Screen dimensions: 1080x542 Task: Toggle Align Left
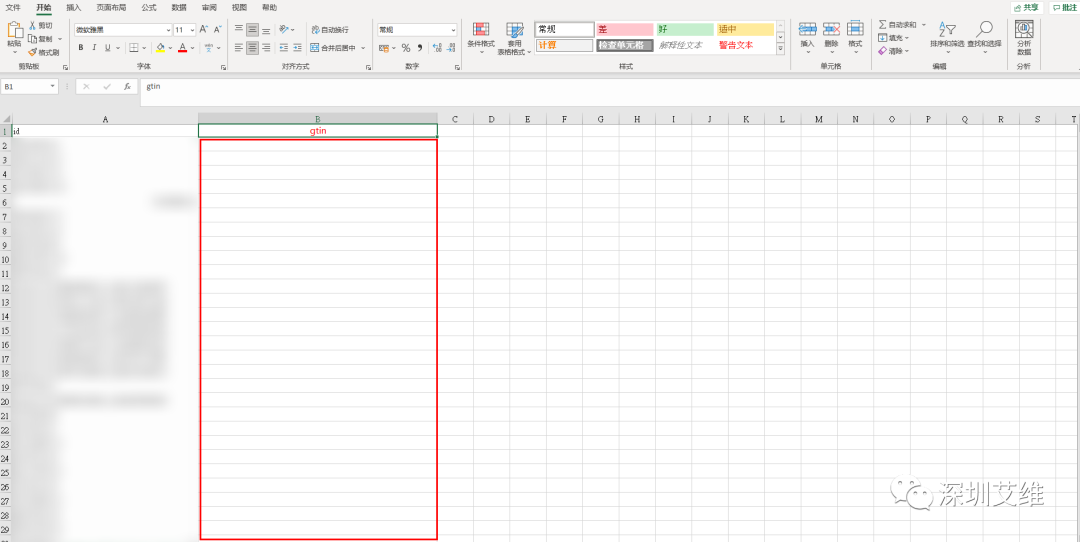tap(239, 48)
